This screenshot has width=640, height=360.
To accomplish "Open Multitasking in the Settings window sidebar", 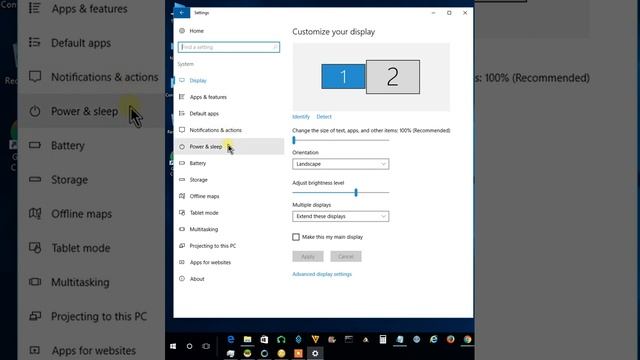I will pyautogui.click(x=204, y=229).
